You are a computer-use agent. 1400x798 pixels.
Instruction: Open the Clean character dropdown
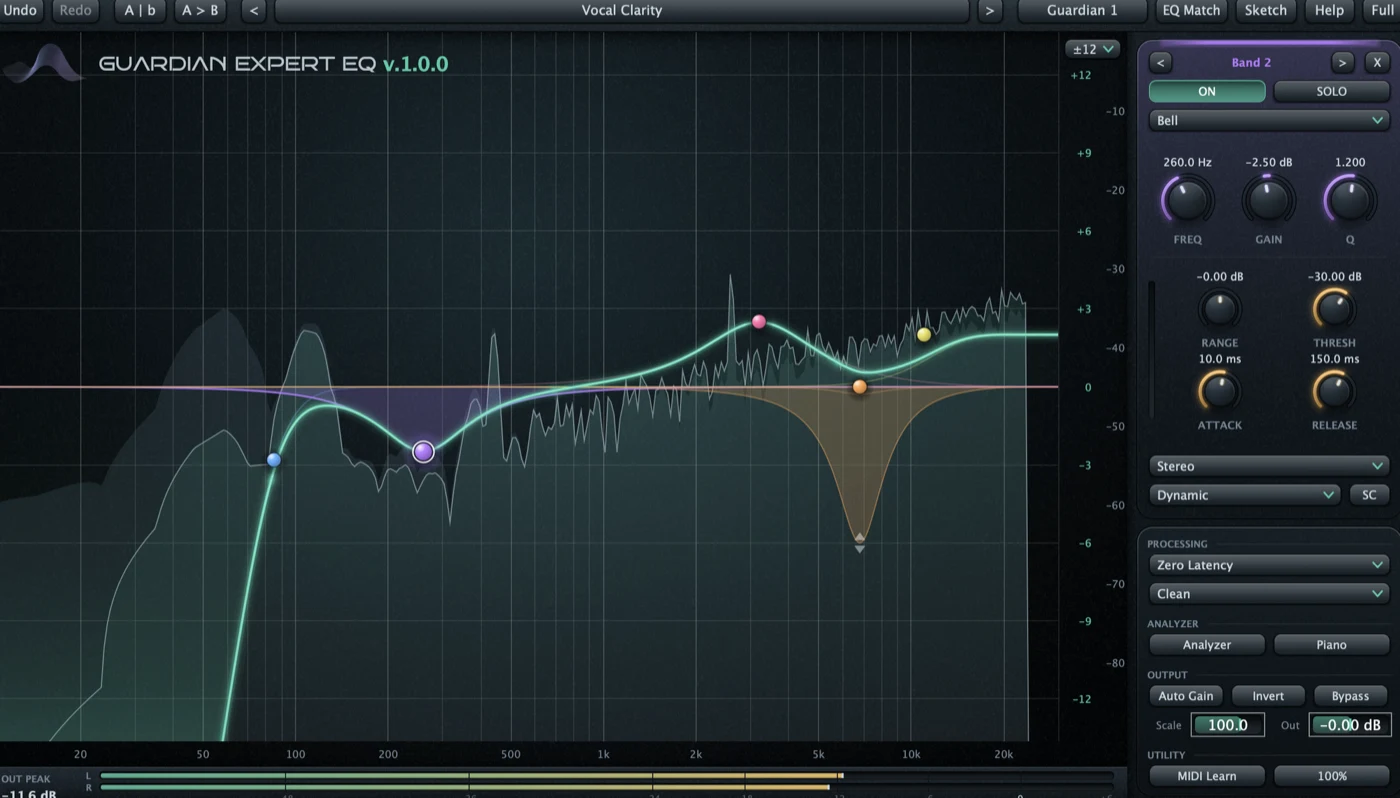pyautogui.click(x=1269, y=594)
